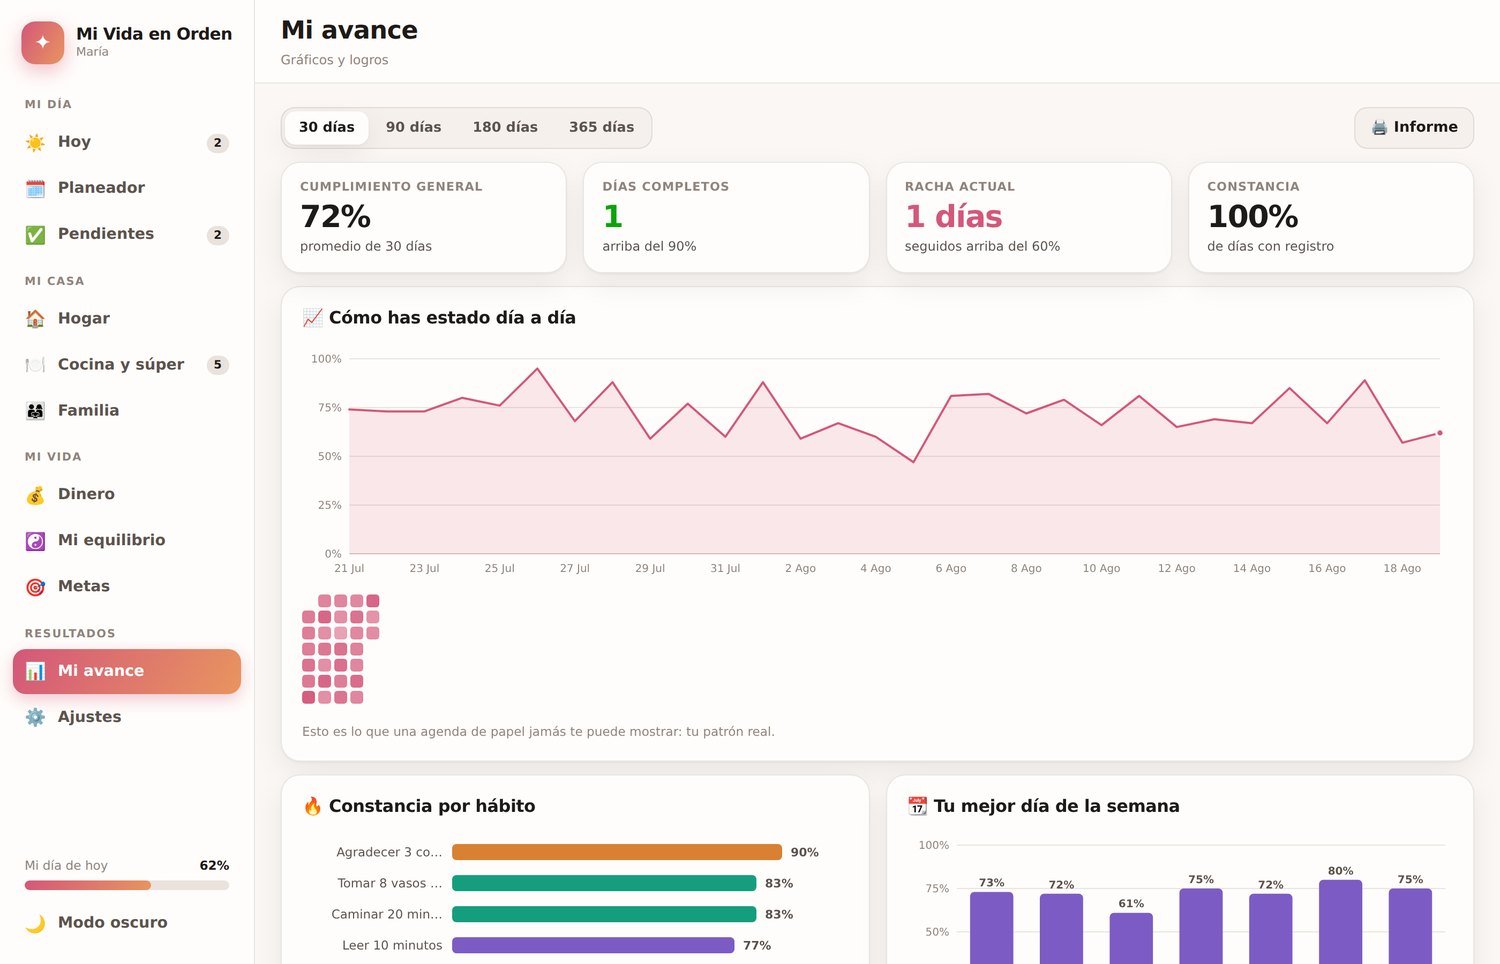Click the Hogar house icon
The image size is (1500, 964).
coord(35,319)
